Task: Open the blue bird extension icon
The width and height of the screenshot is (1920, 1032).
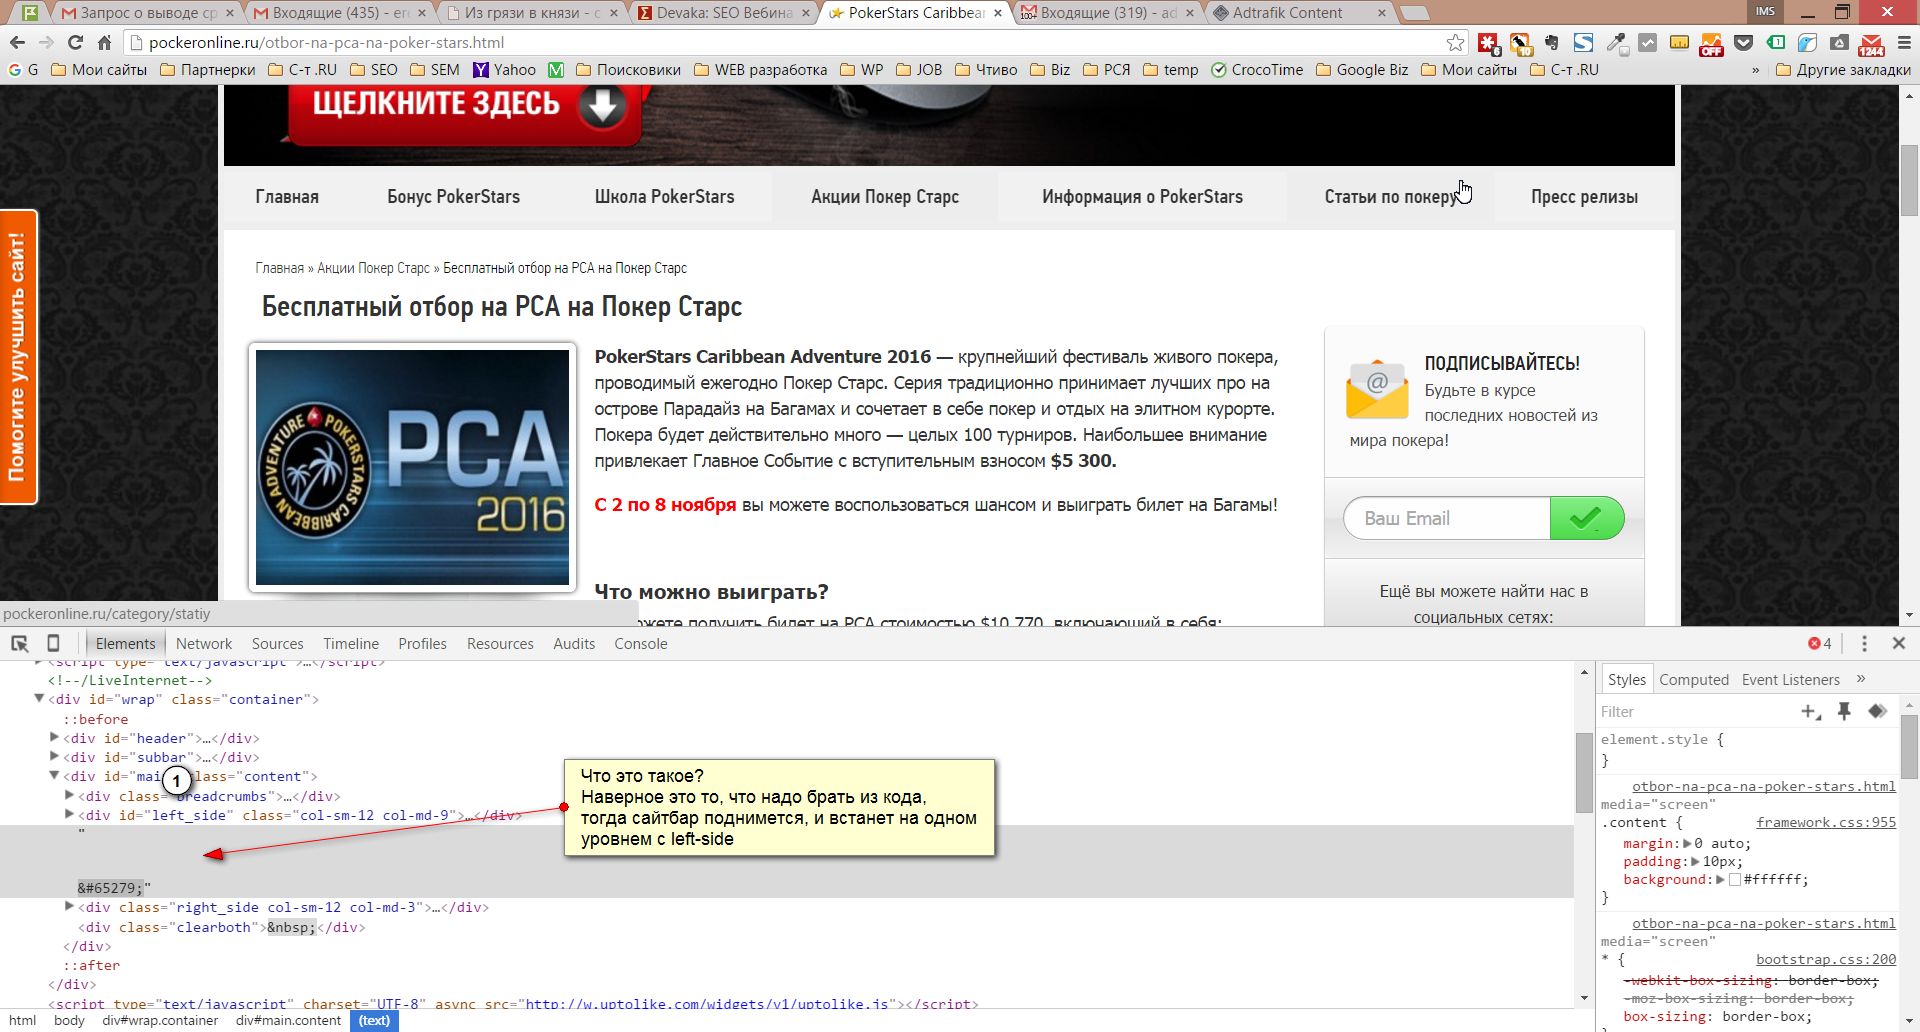Action: [1807, 43]
